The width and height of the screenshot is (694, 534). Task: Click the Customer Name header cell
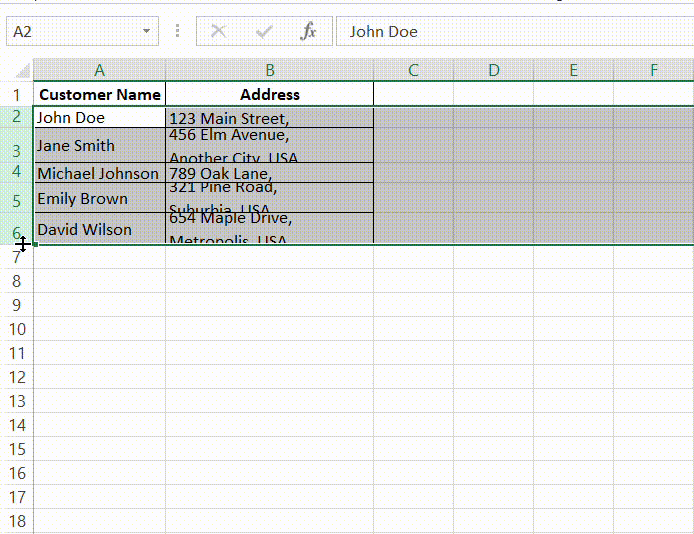(100, 94)
